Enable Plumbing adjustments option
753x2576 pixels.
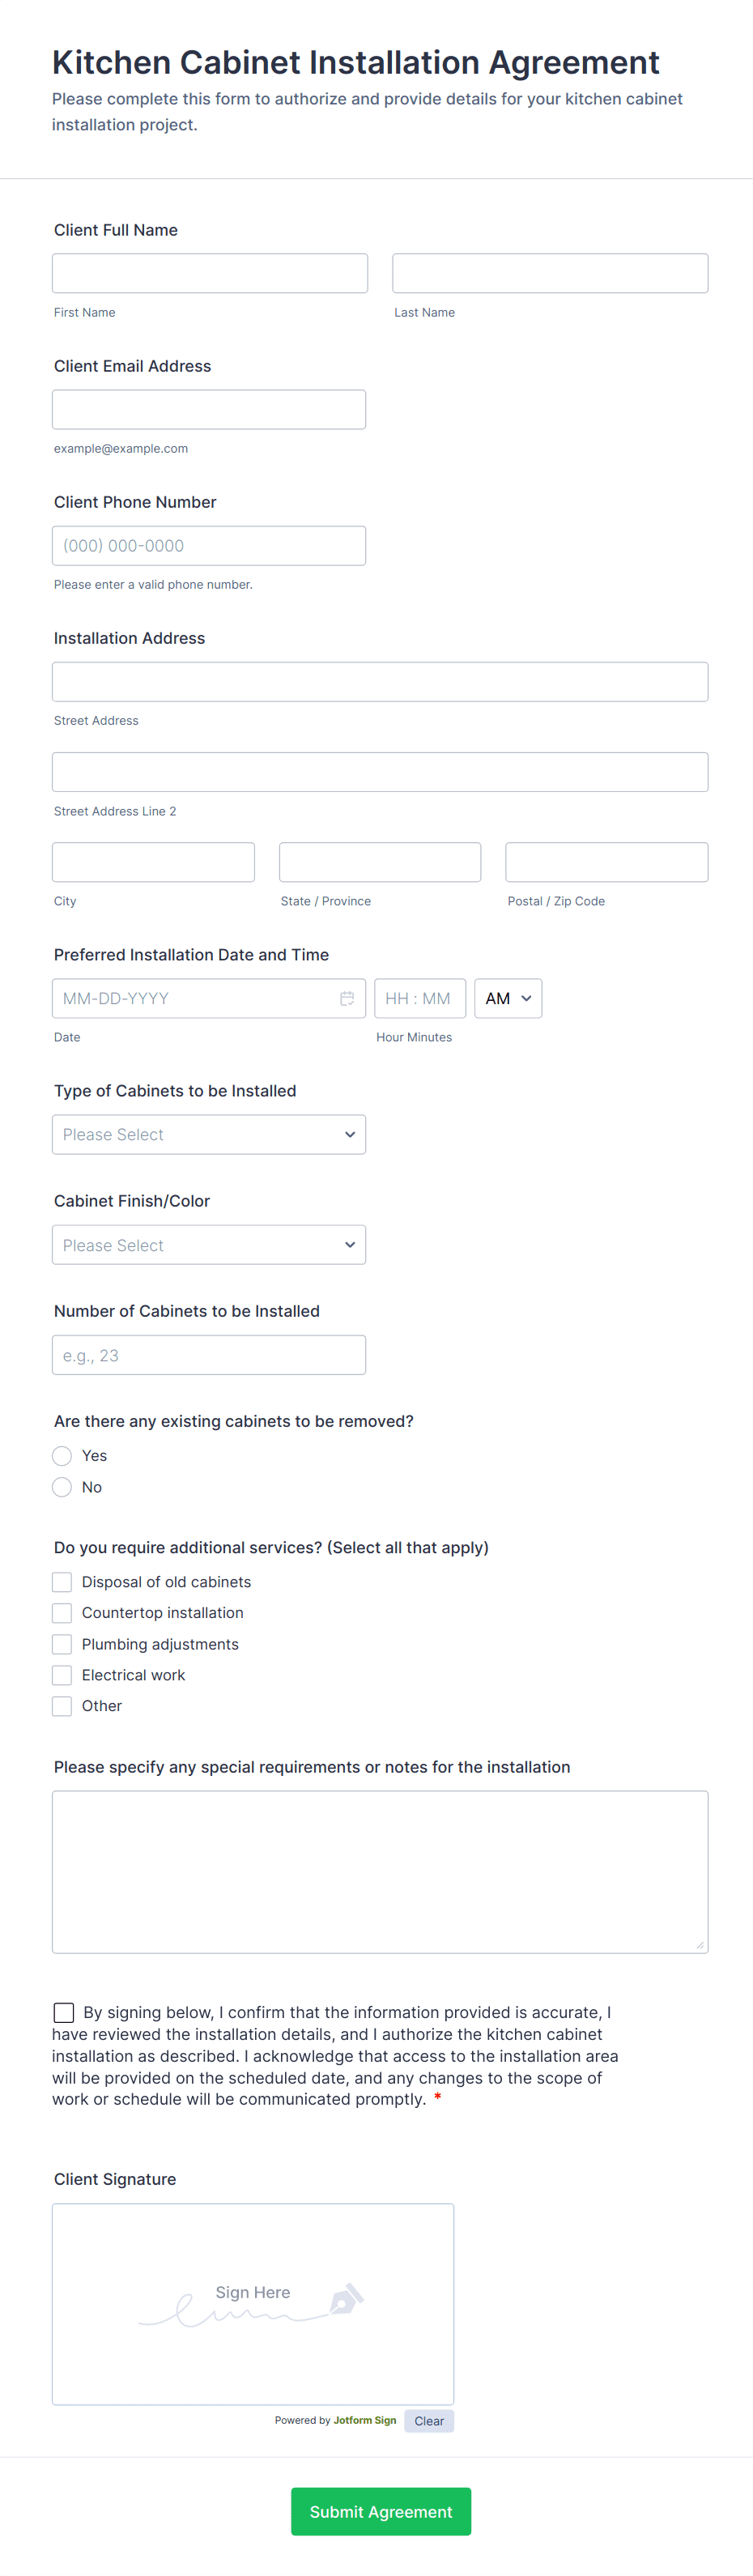(62, 1644)
